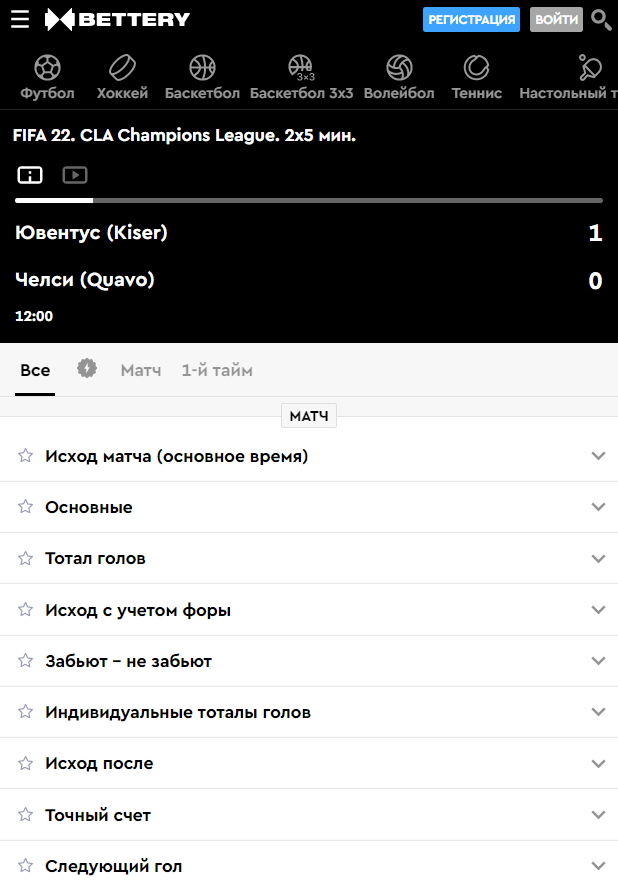
Task: Star the Тотал голов market
Action: pyautogui.click(x=26, y=558)
